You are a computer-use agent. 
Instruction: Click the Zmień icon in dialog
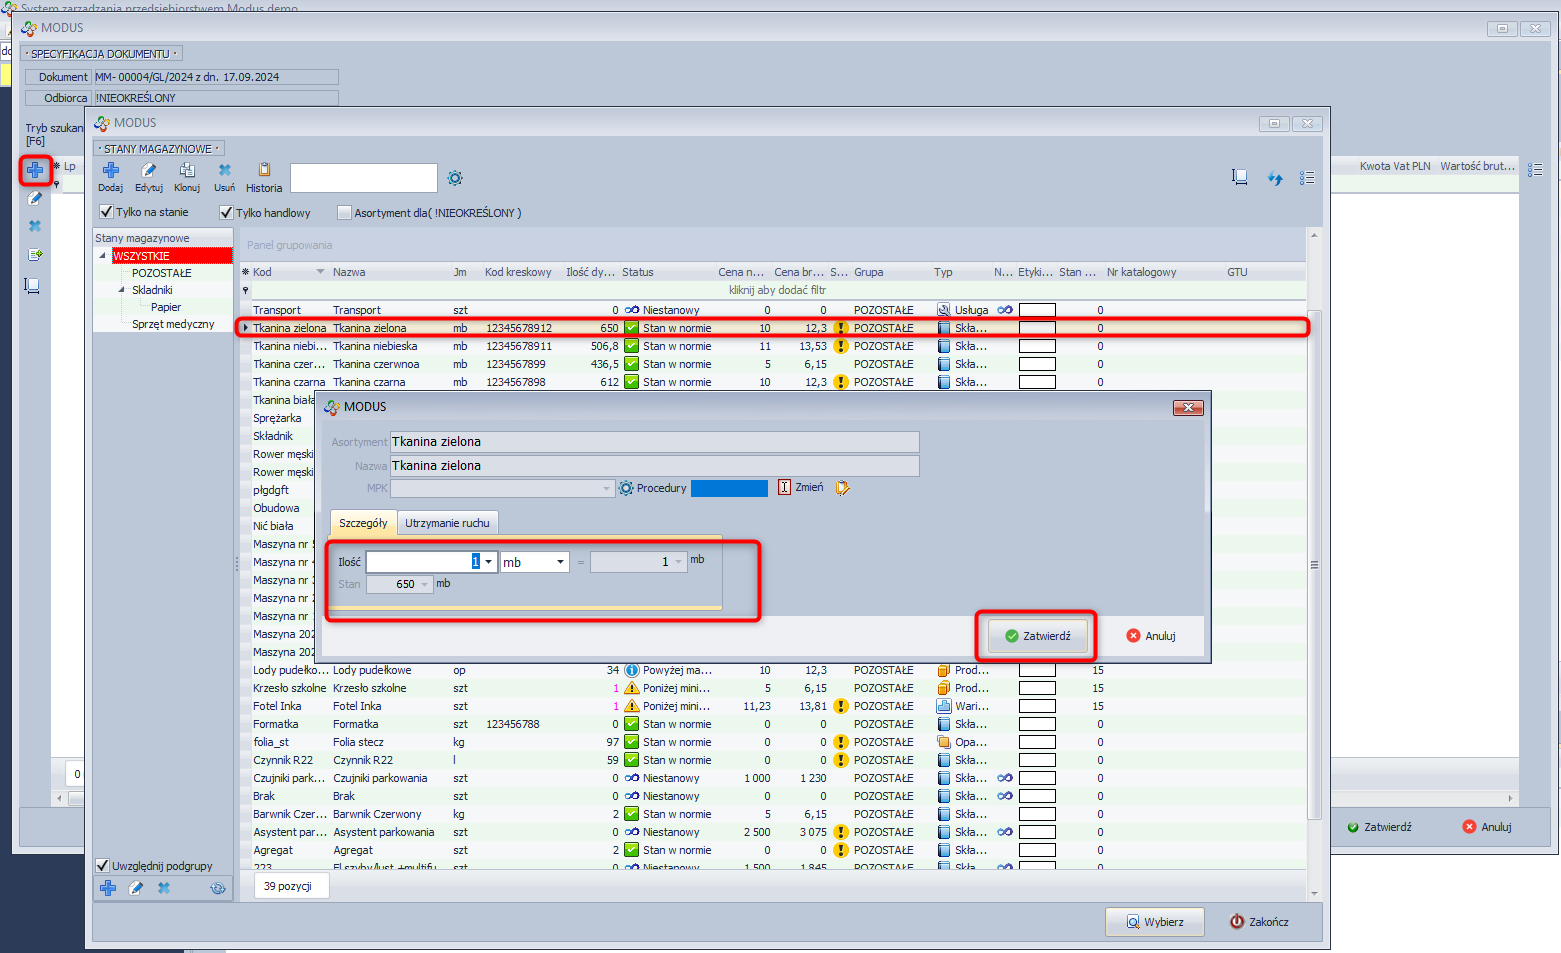785,488
